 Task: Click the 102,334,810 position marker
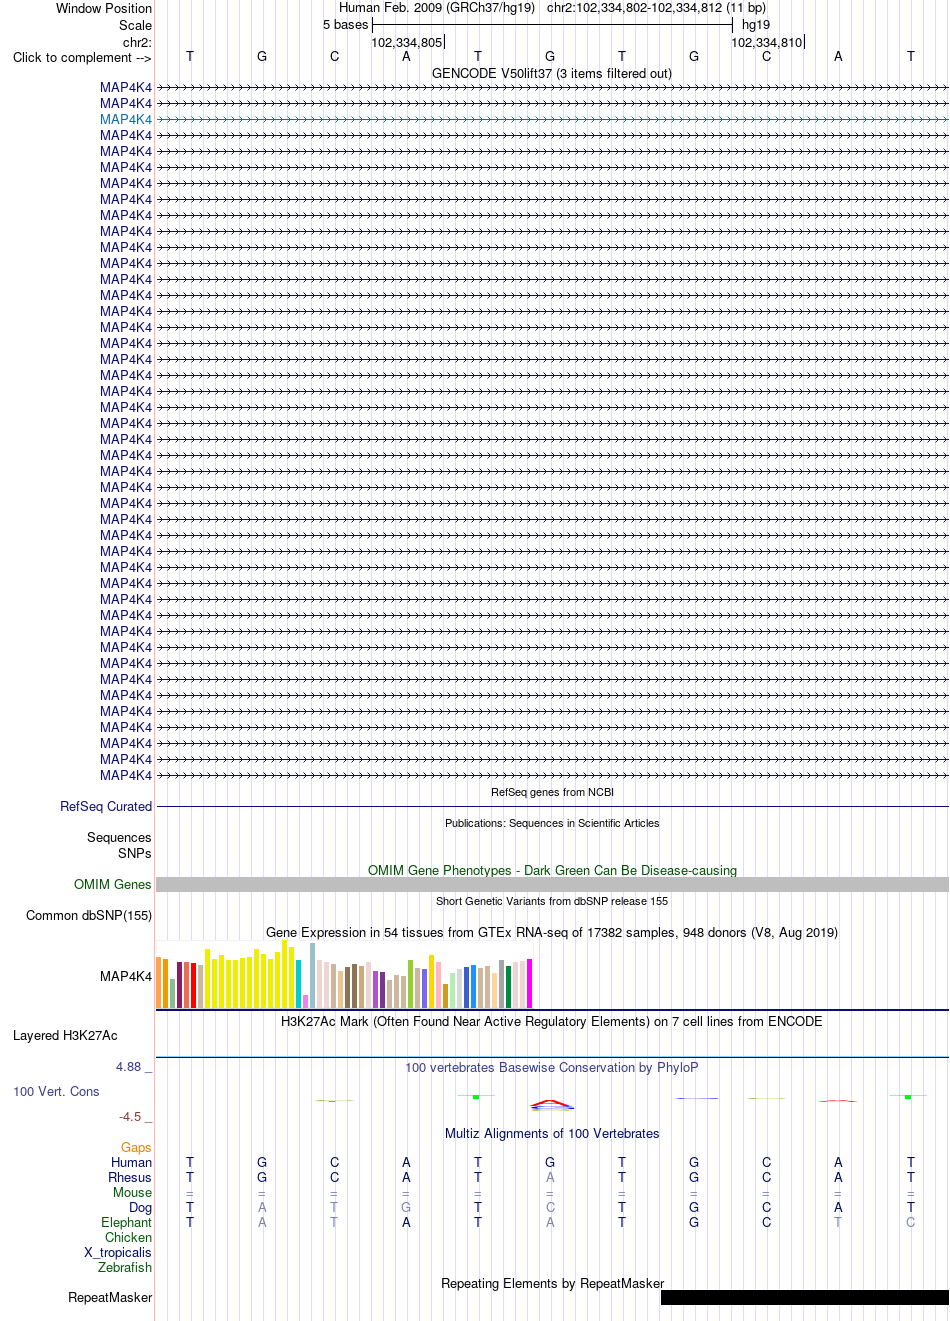(x=767, y=42)
